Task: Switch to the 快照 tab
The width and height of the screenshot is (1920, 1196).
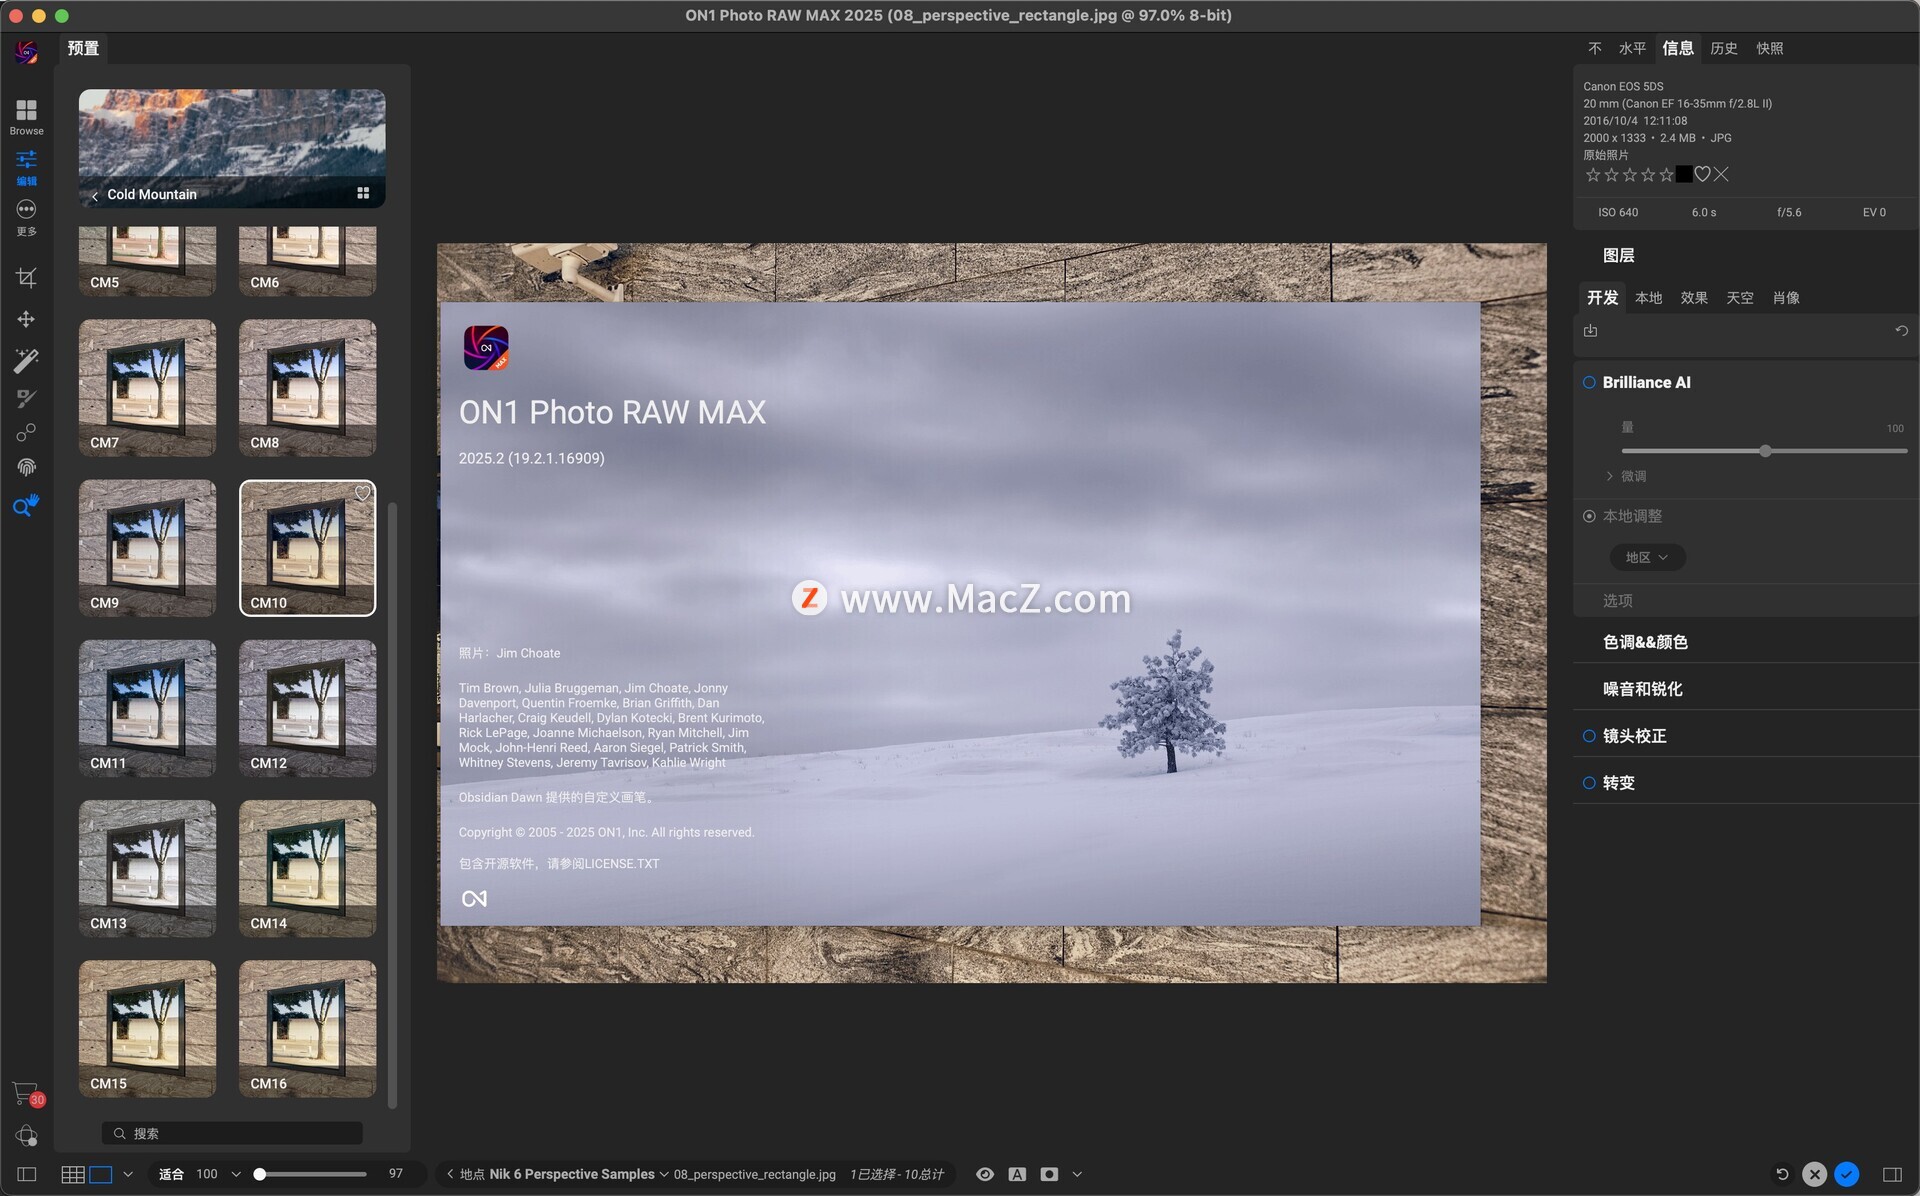Action: tap(1770, 48)
